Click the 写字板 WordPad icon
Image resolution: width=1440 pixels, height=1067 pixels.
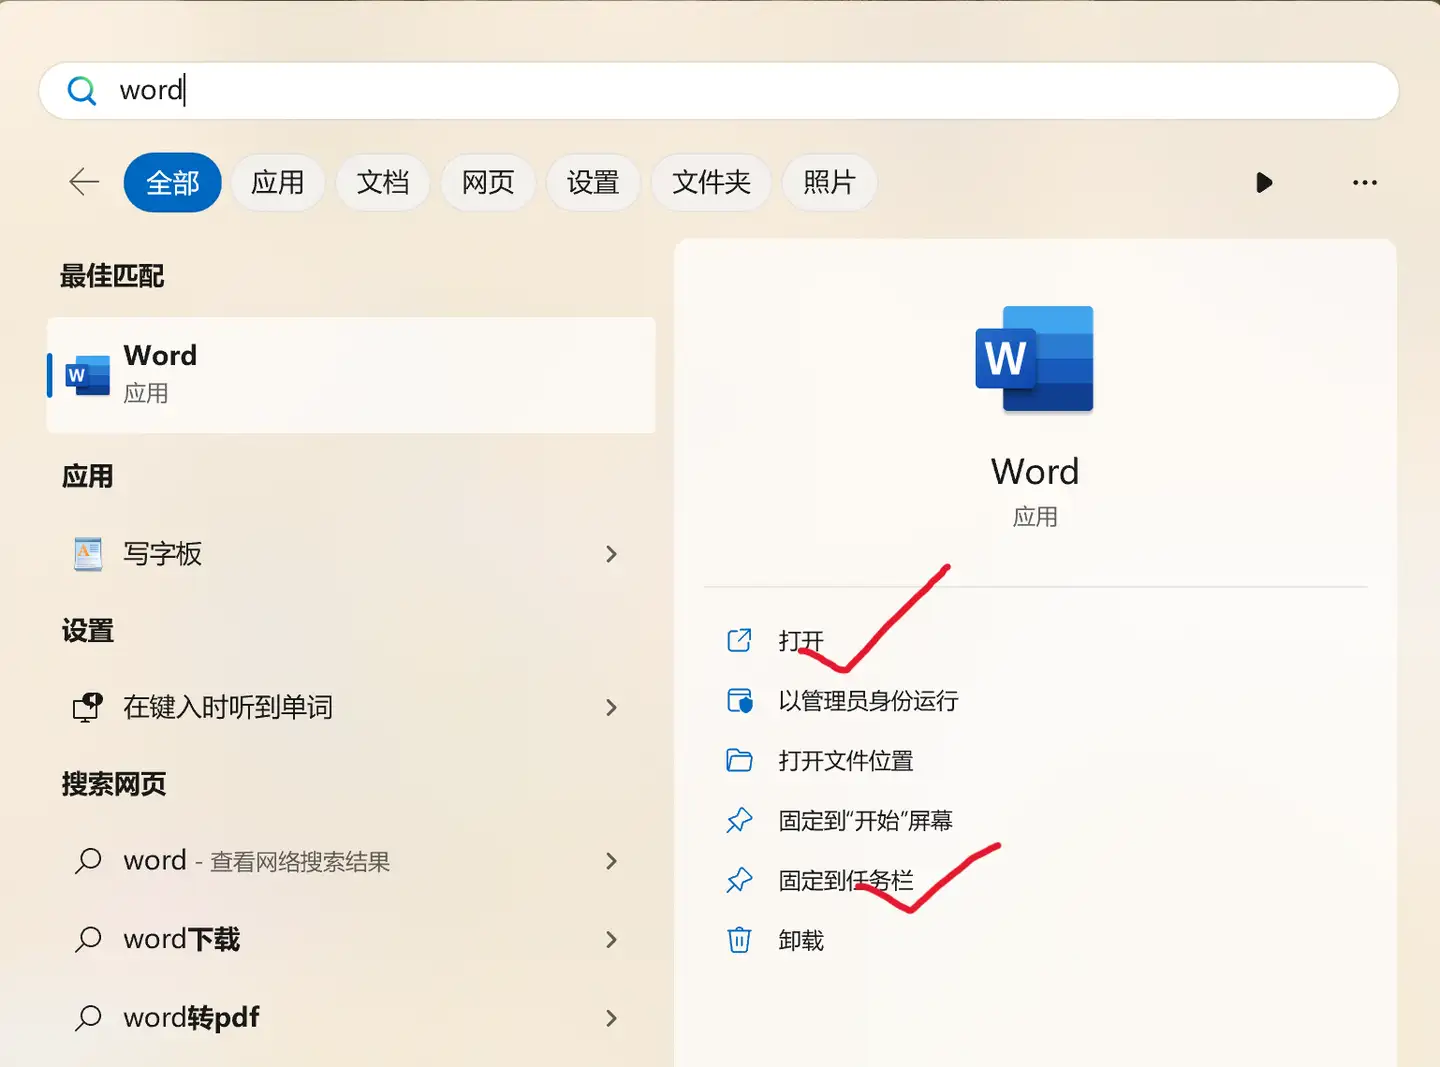88,554
